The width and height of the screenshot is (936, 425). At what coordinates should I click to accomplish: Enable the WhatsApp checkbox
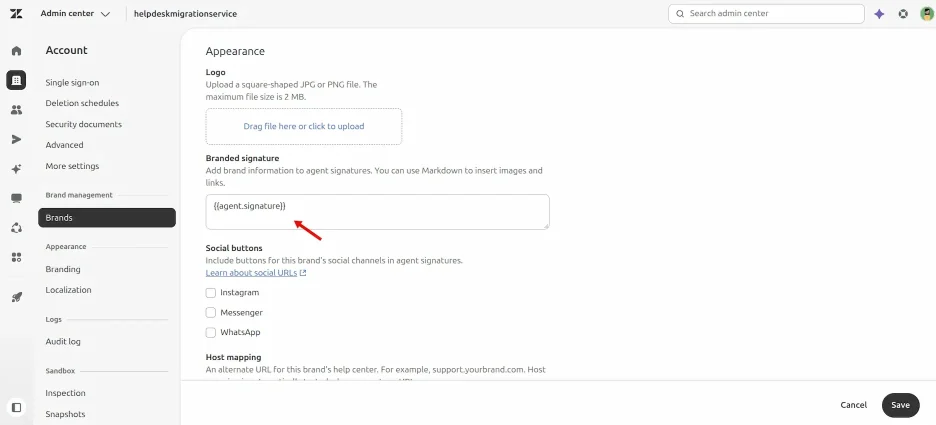tap(211, 332)
